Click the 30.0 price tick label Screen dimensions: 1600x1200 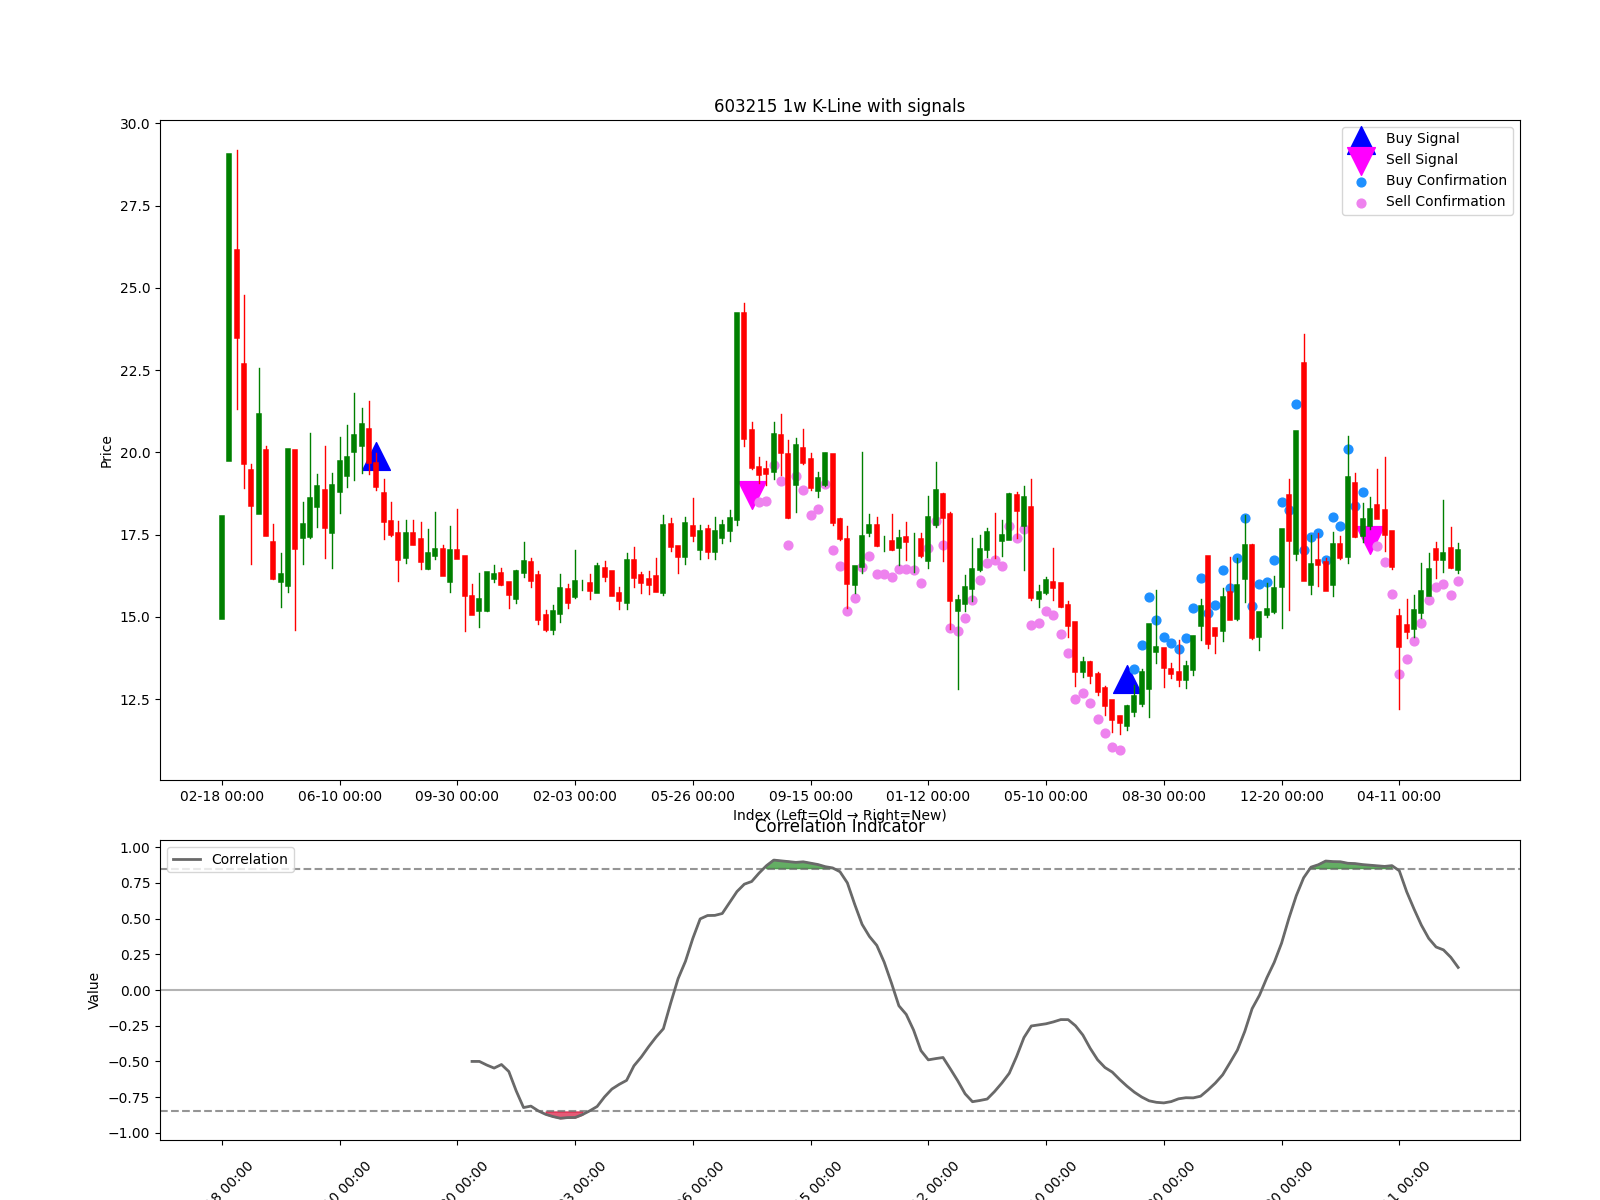[x=135, y=124]
